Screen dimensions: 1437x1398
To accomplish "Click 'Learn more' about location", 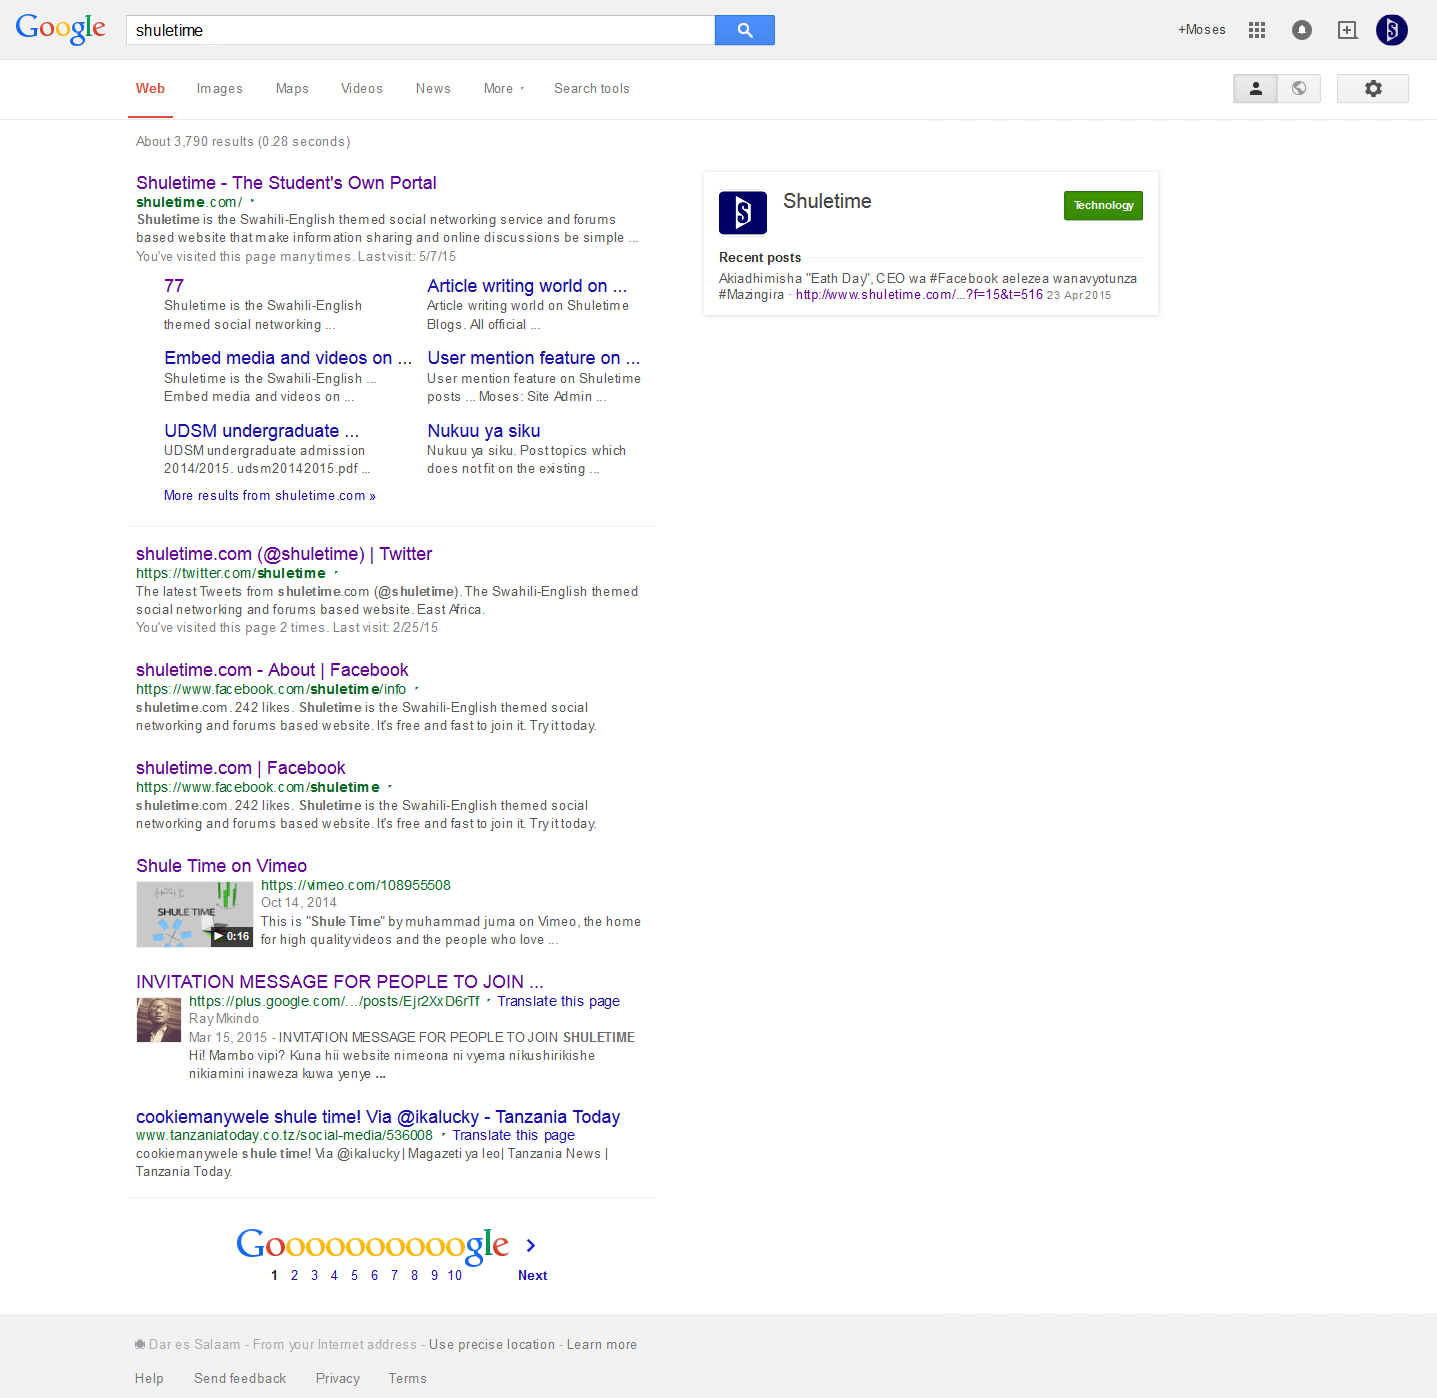I will (602, 1345).
